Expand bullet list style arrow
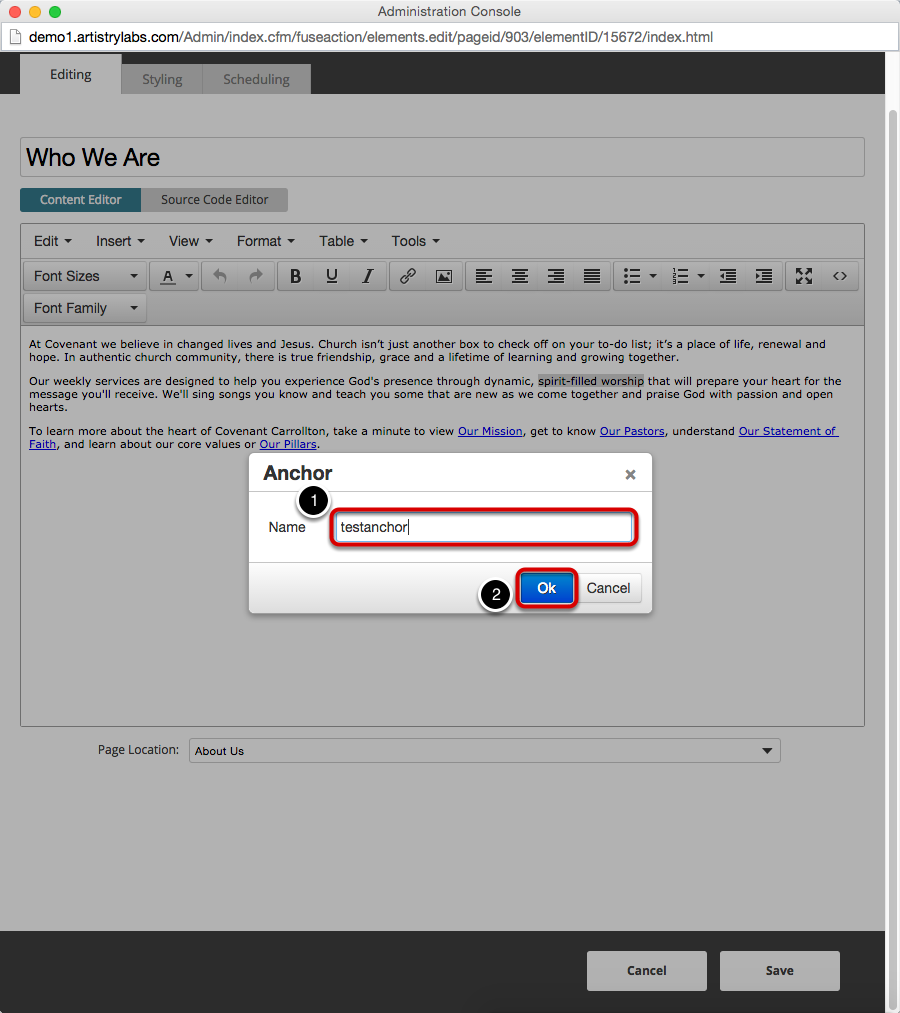 pyautogui.click(x=653, y=276)
